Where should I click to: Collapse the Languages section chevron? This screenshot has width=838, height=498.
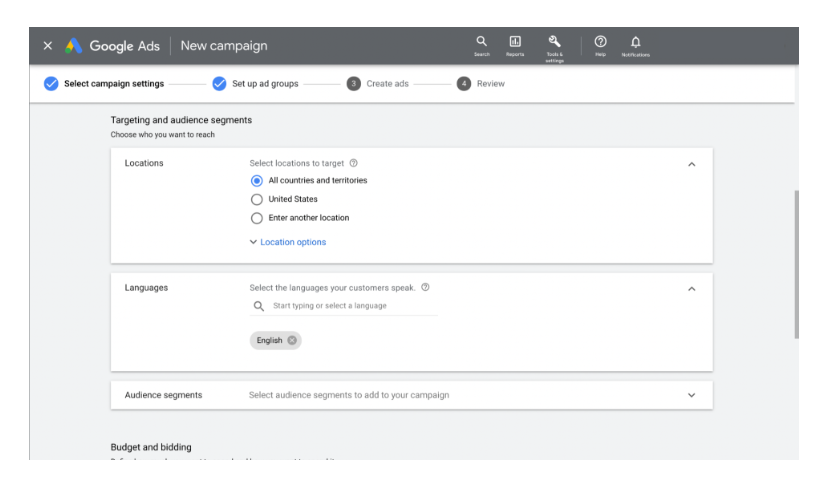[x=692, y=289]
